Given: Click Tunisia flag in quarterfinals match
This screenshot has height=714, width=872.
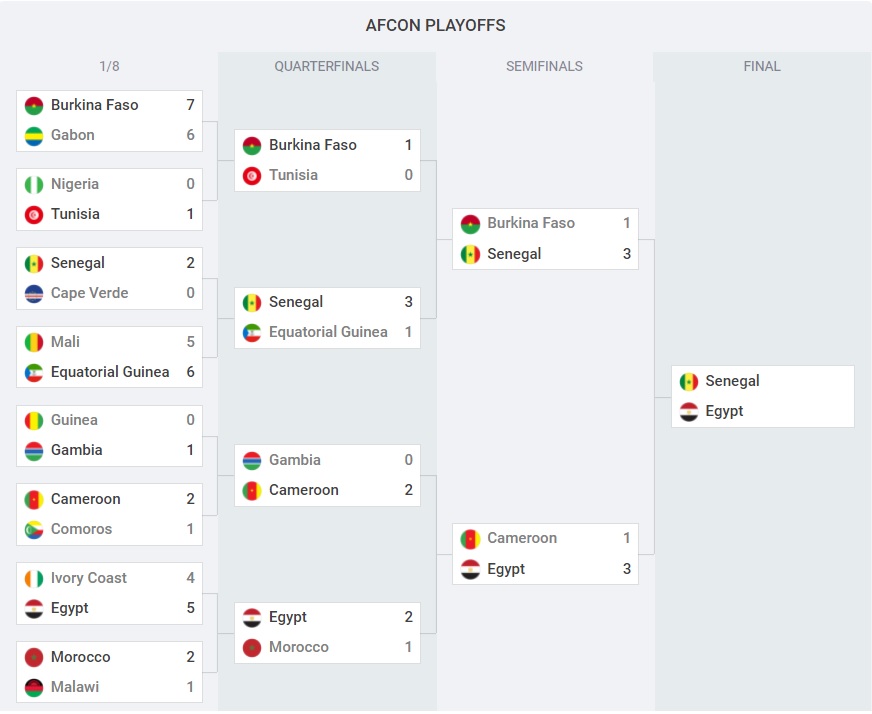Looking at the screenshot, I should [x=252, y=175].
